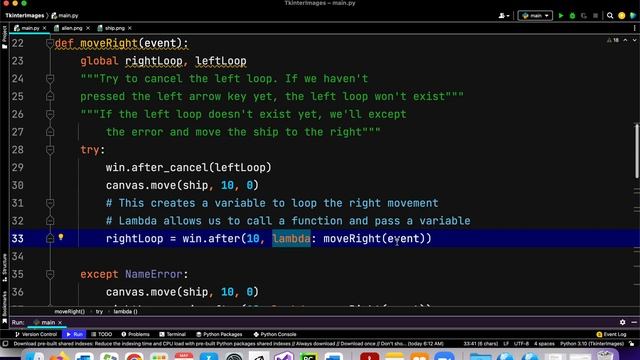The height and width of the screenshot is (360, 640).
Task: Collapse the docstring fold marker at line 26
Action: click(x=50, y=114)
